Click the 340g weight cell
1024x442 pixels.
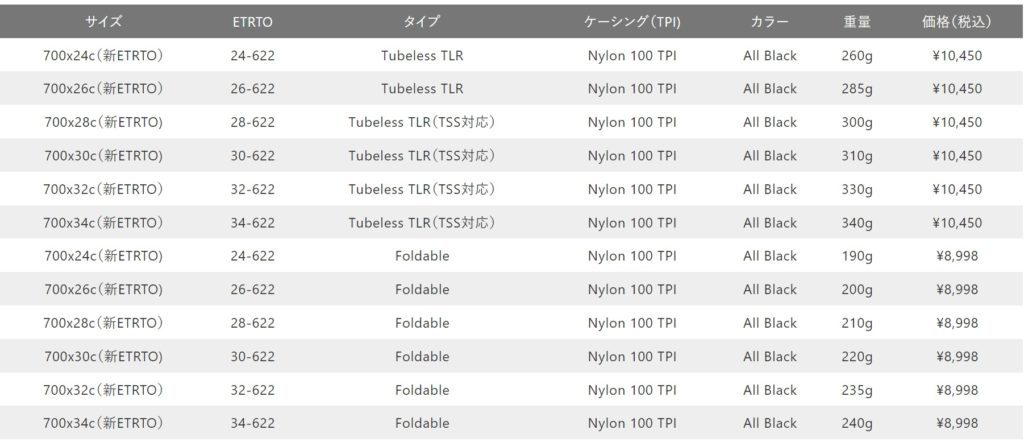tap(857, 223)
